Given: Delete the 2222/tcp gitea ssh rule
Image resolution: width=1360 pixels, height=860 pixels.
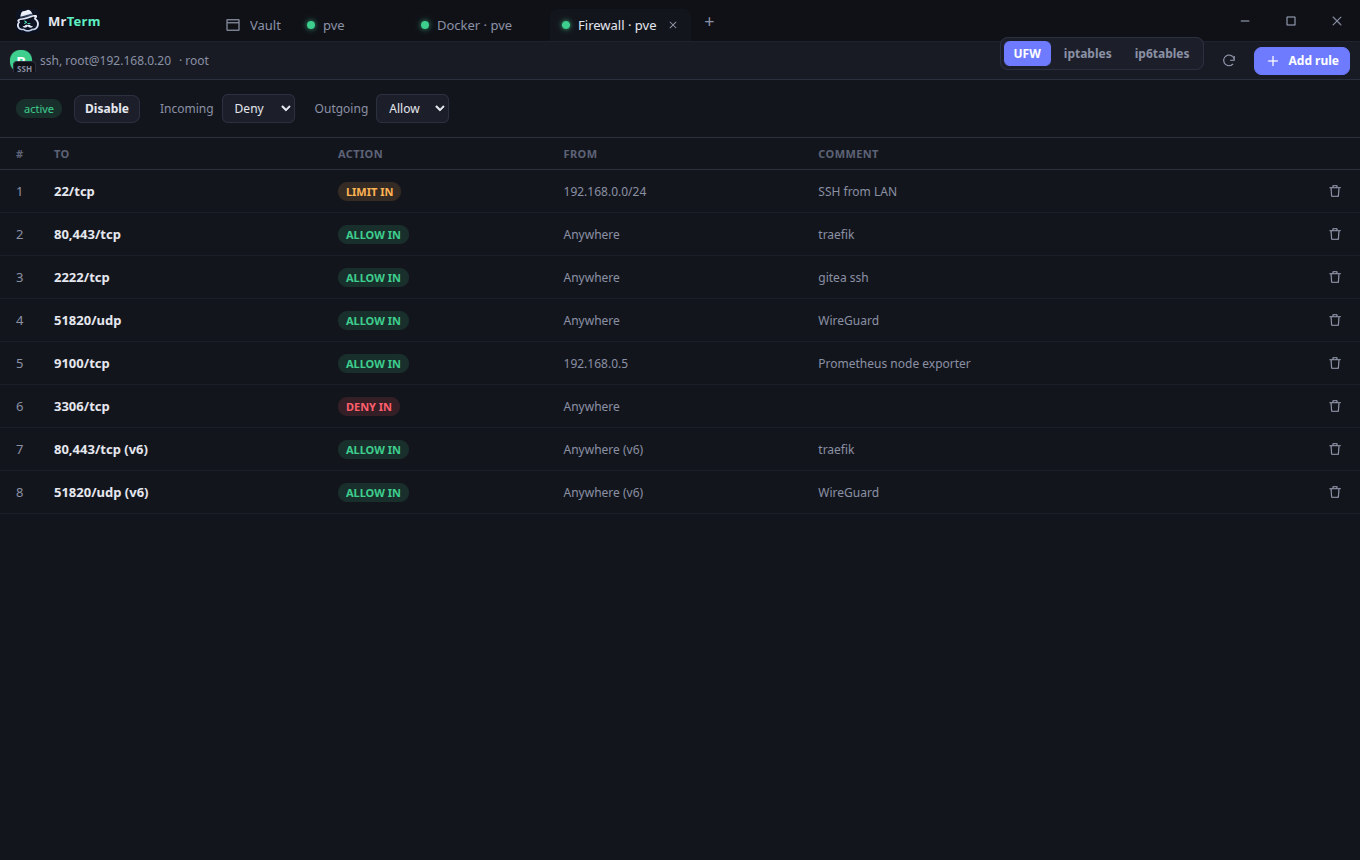Looking at the screenshot, I should click(1335, 277).
